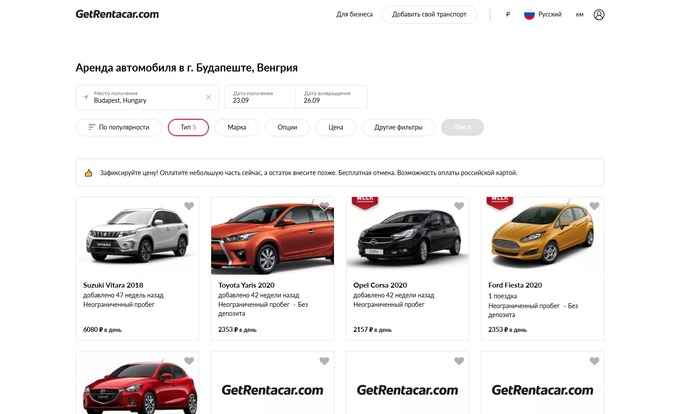Open the Для бизнеса menu link

[x=354, y=15]
